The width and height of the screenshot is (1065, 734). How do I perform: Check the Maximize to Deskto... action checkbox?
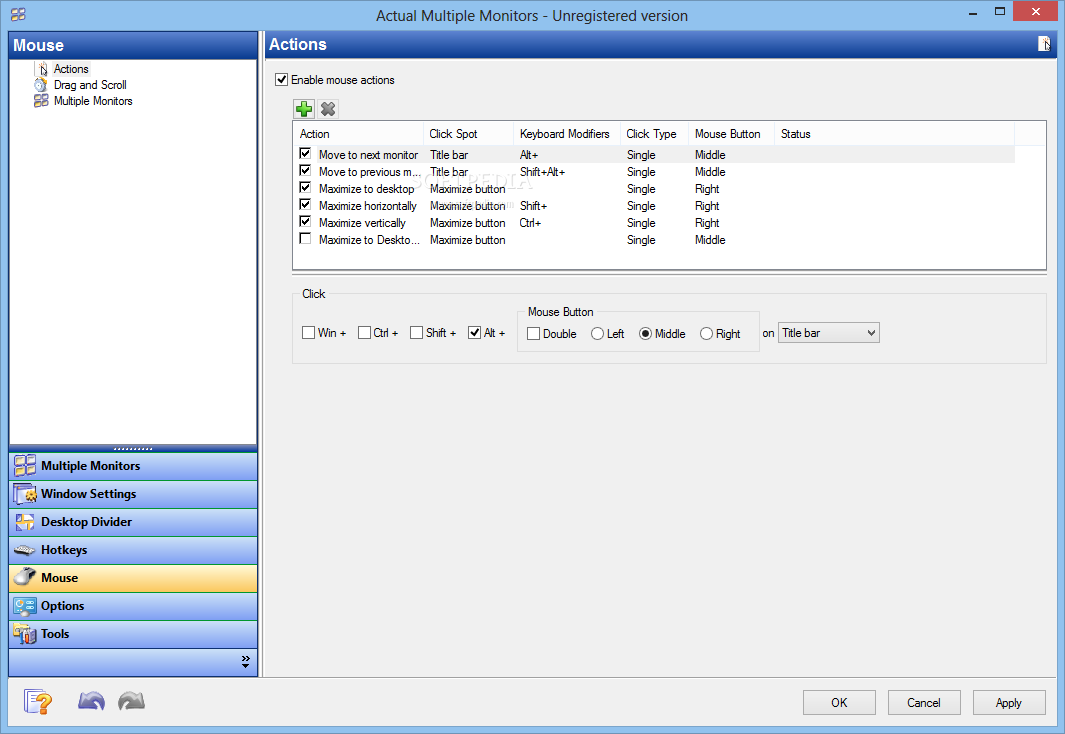pyautogui.click(x=305, y=238)
